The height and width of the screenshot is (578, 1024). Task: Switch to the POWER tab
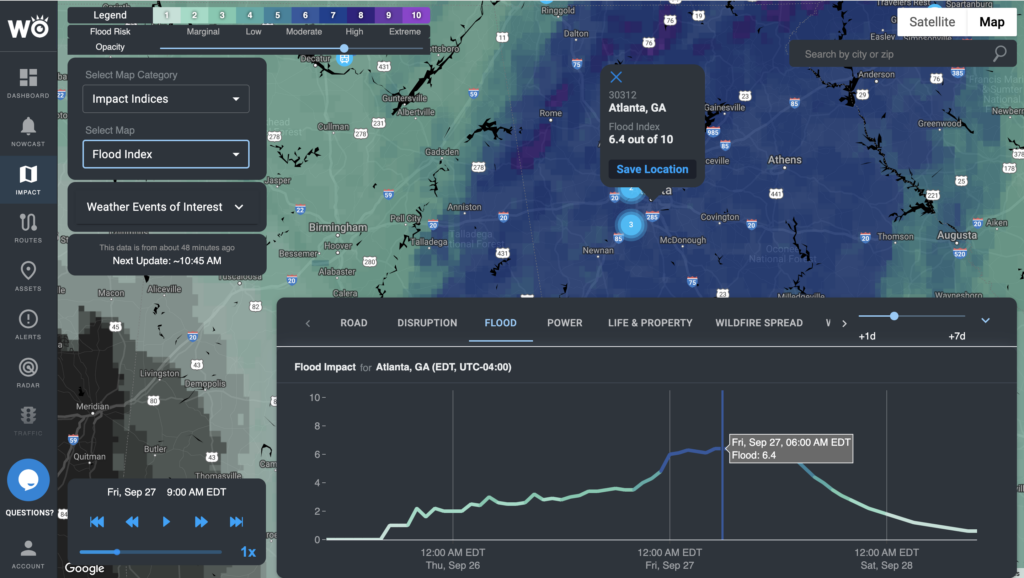coord(564,323)
